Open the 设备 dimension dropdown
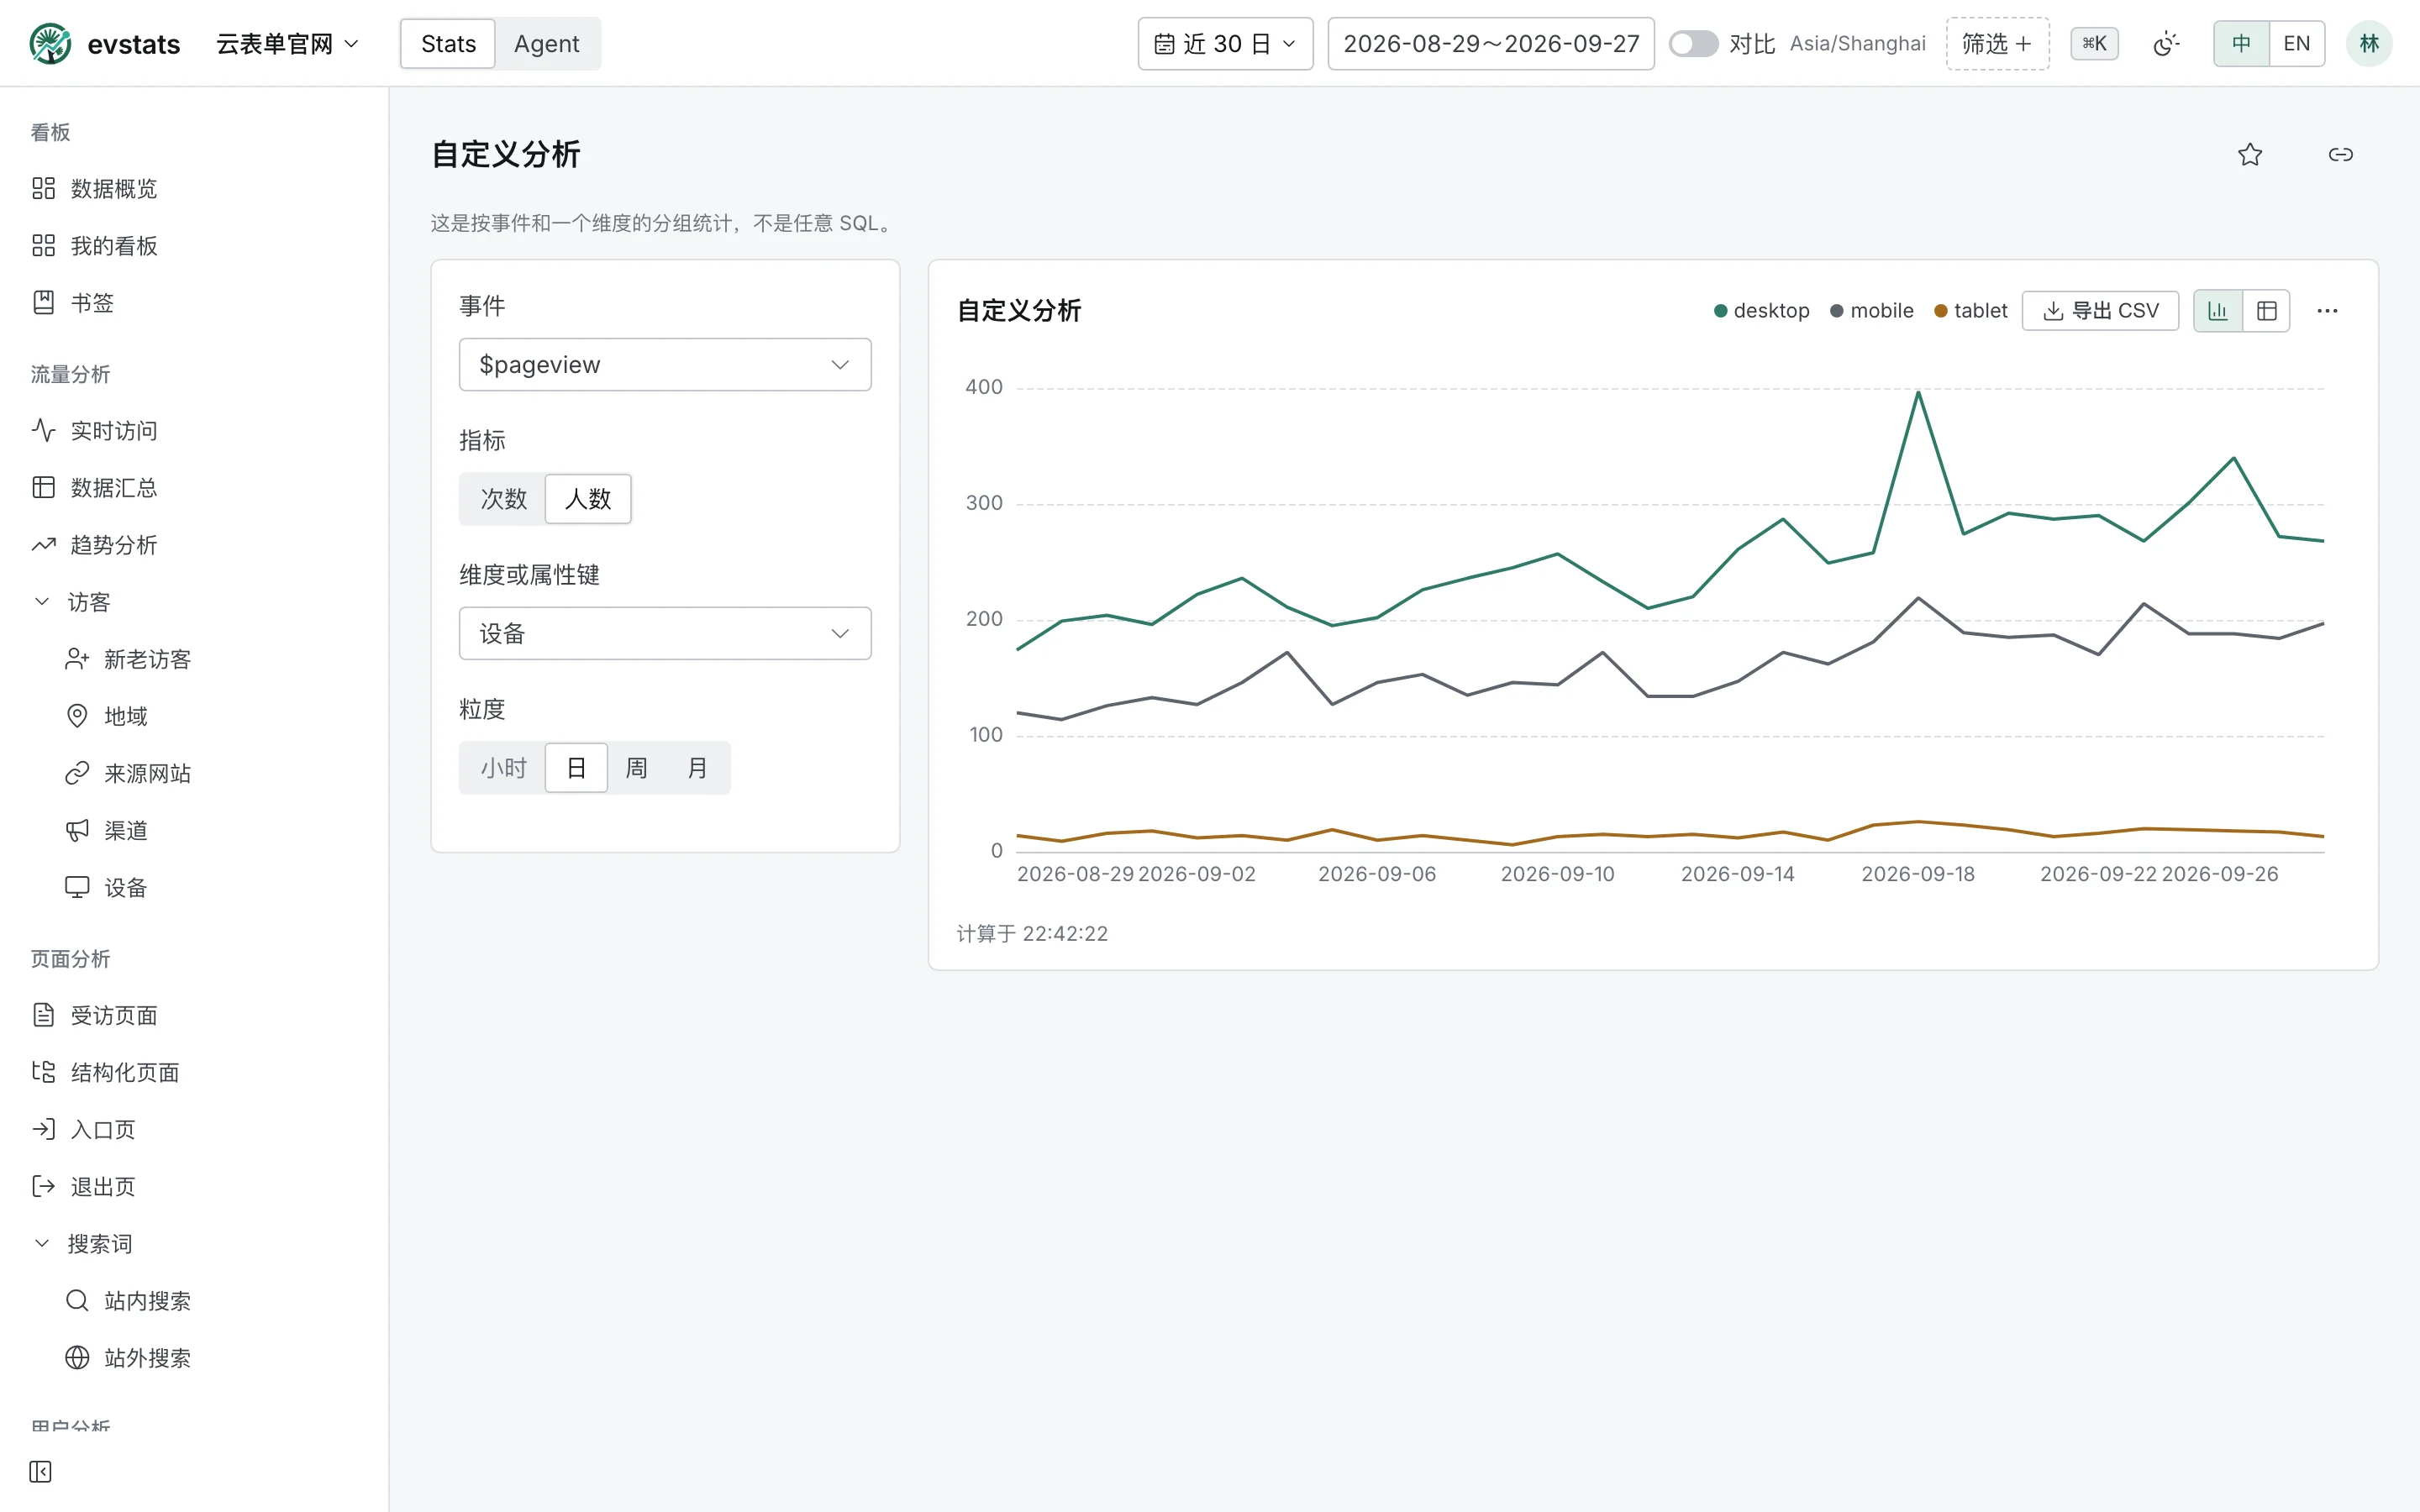The width and height of the screenshot is (2420, 1512). coord(665,634)
